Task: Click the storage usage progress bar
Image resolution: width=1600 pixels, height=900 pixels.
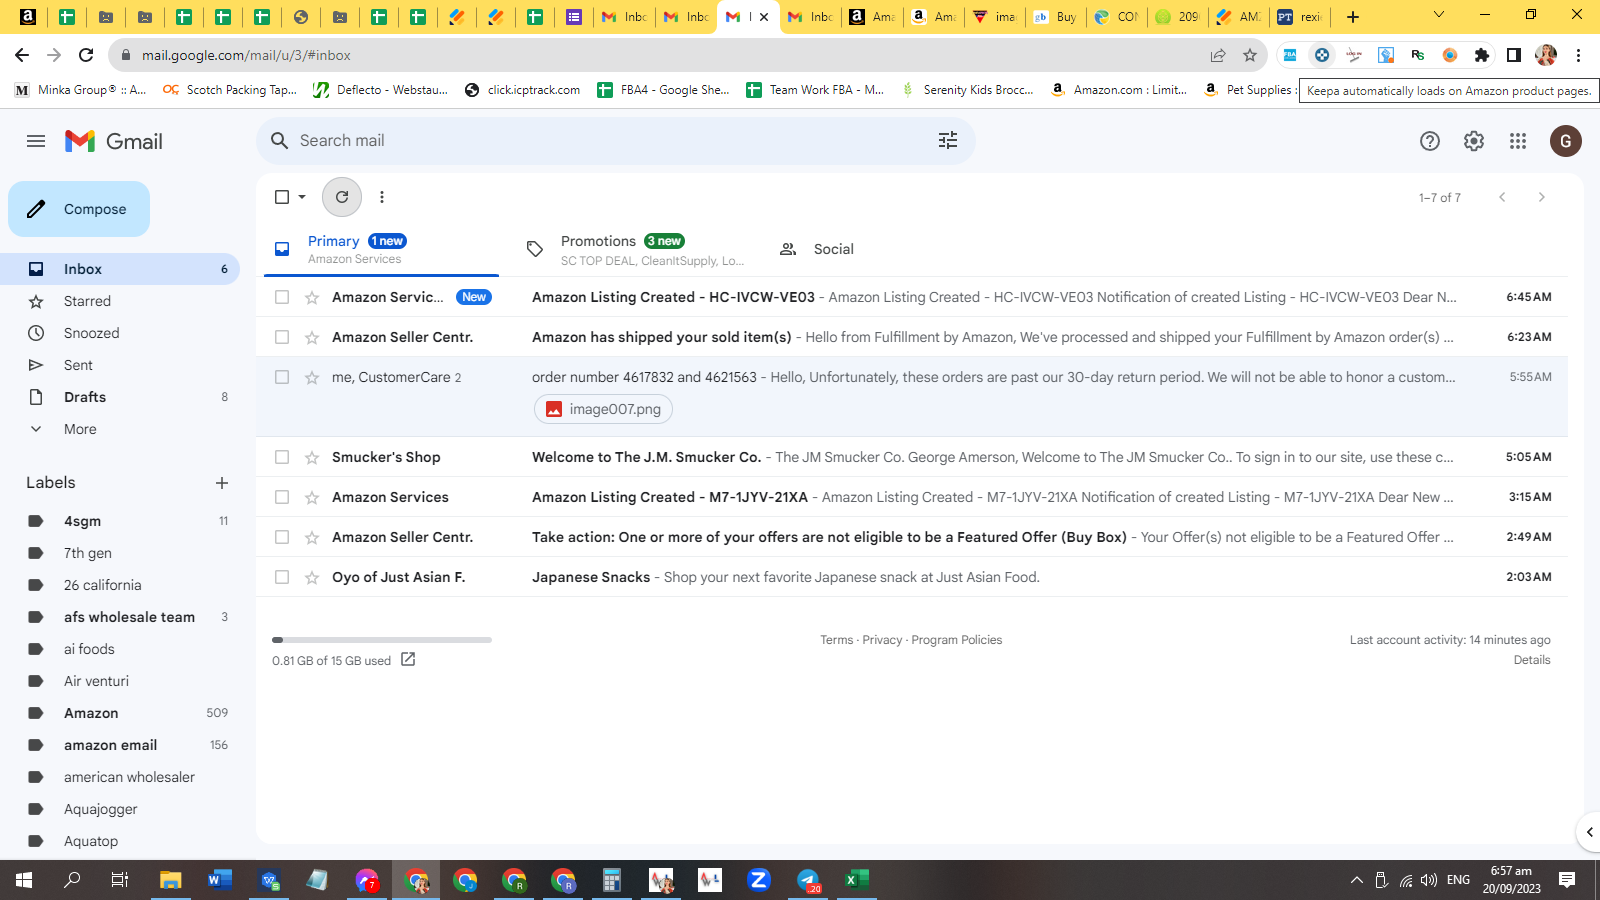Action: click(382, 640)
